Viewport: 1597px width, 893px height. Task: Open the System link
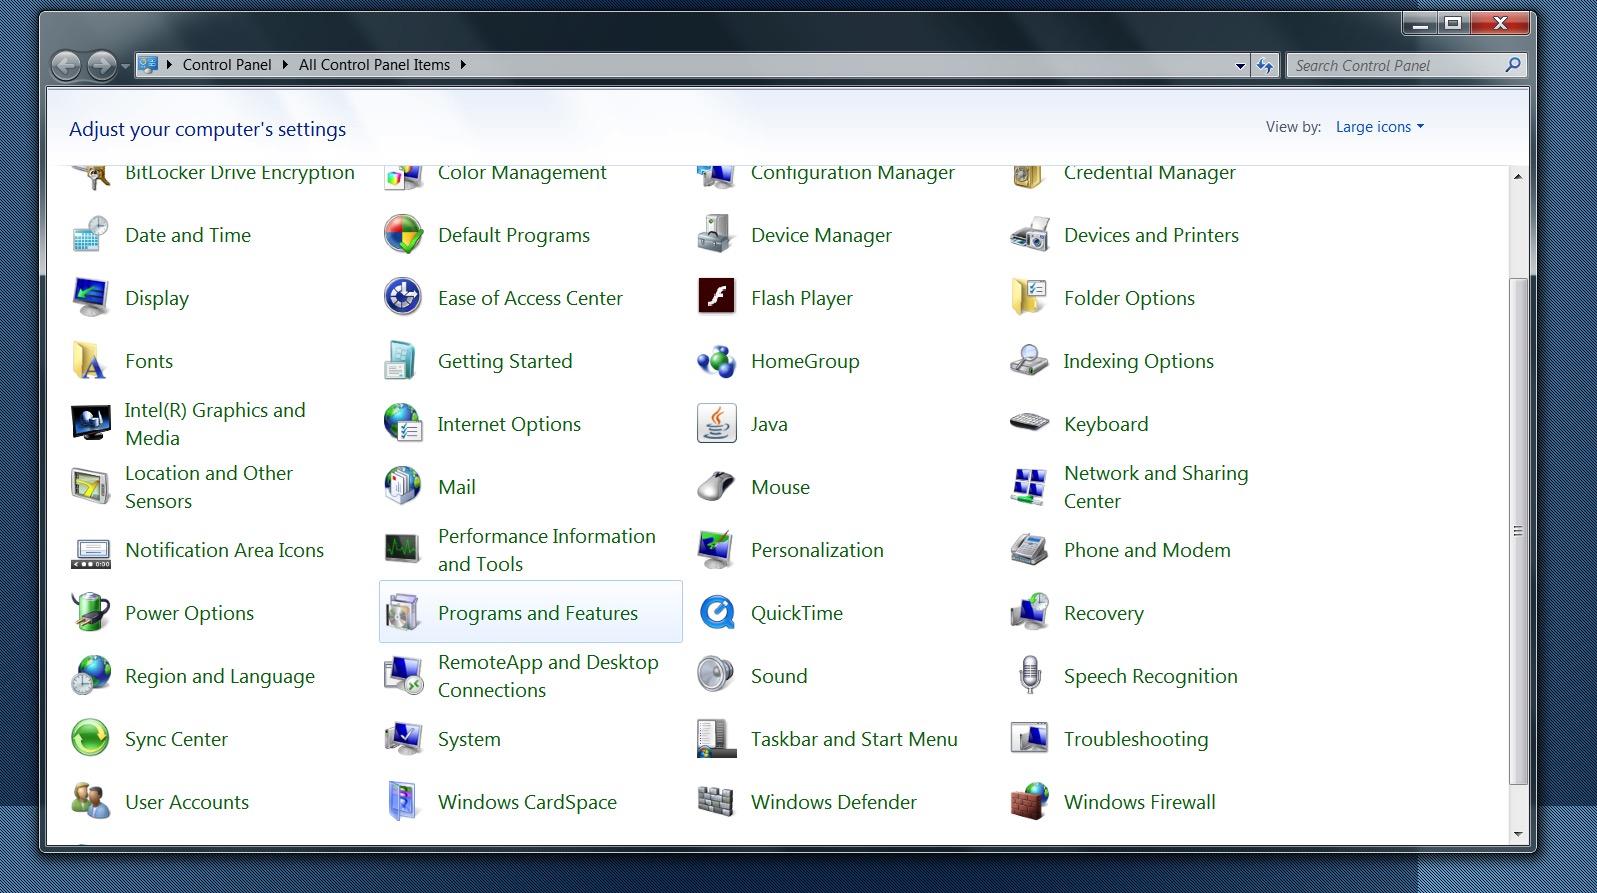click(x=469, y=739)
